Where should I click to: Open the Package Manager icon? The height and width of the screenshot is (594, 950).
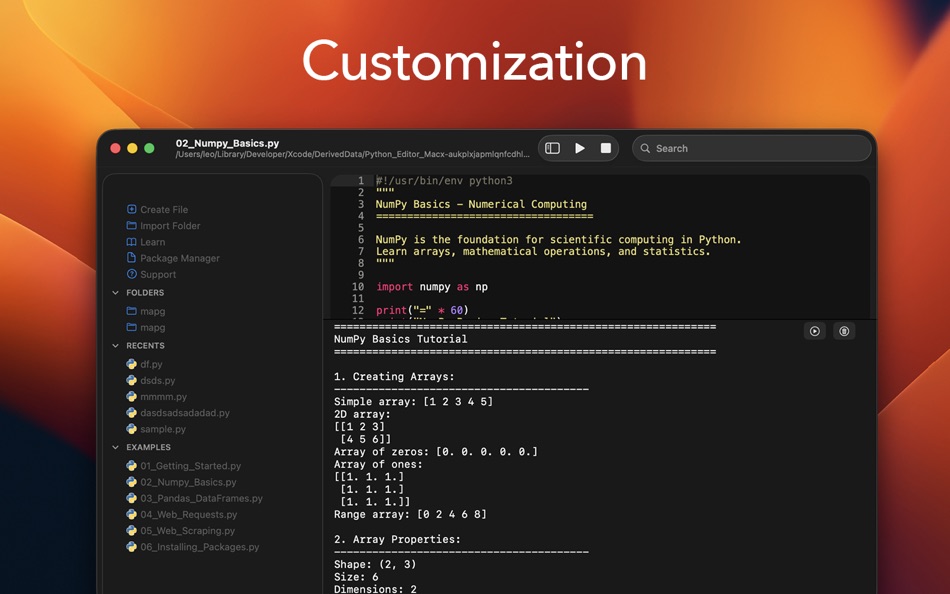tap(131, 258)
